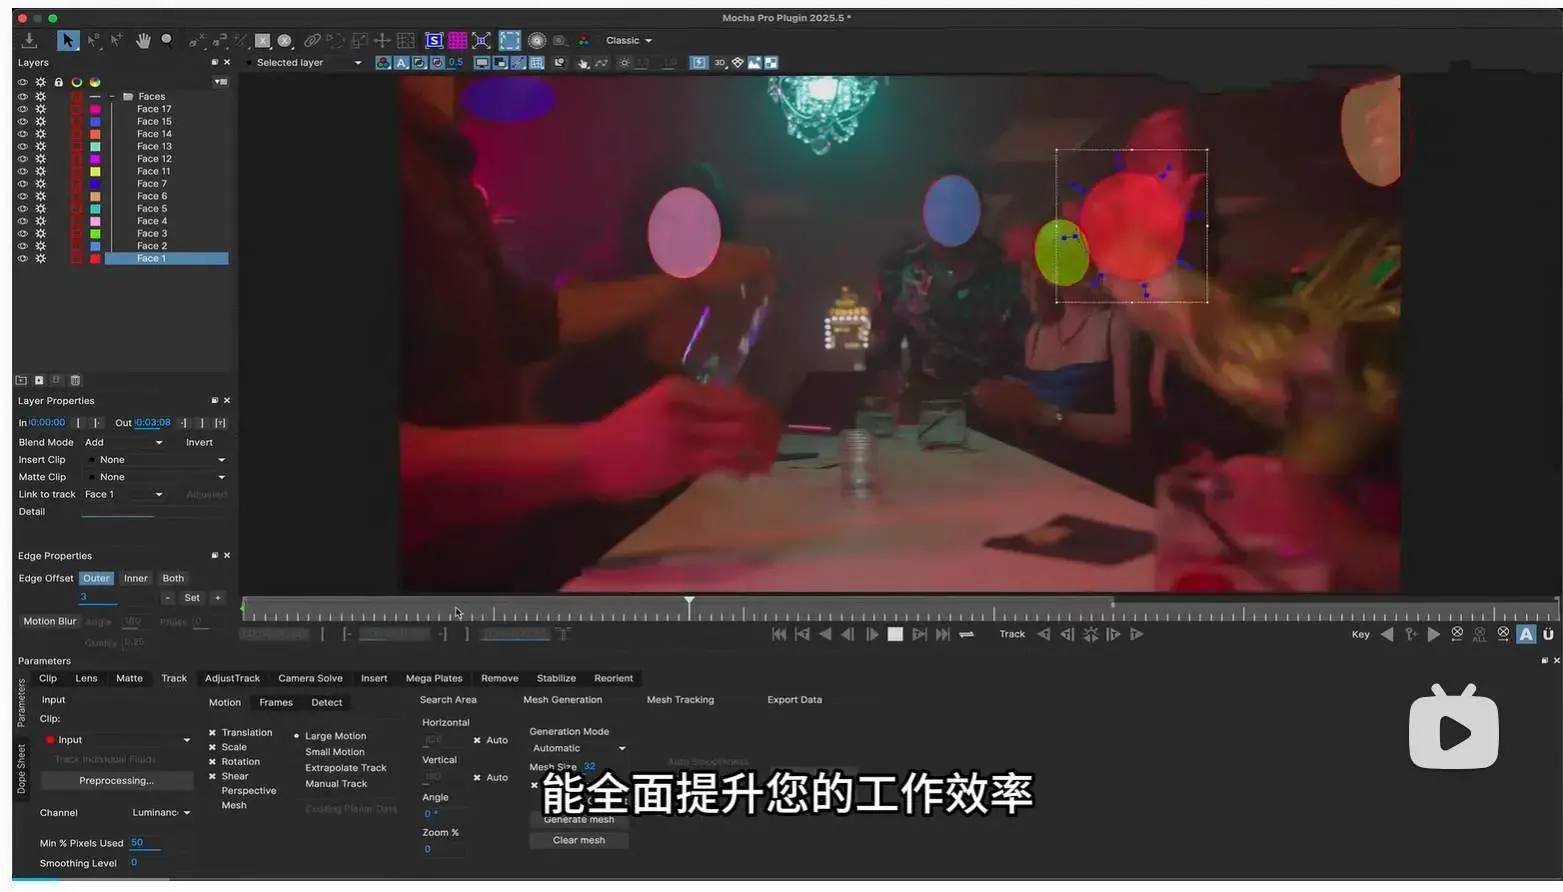Hide the Face 1 layer
The width and height of the screenshot is (1563, 892).
point(22,258)
